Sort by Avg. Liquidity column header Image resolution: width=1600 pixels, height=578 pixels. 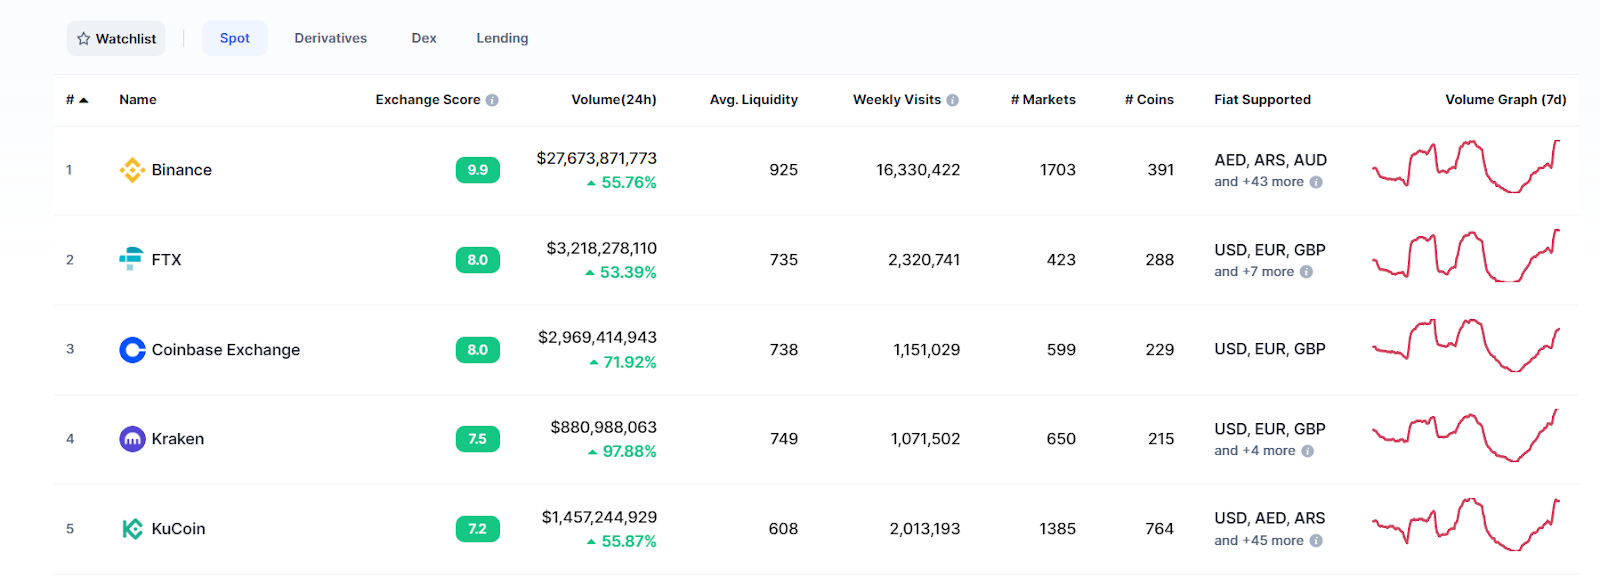(x=754, y=100)
